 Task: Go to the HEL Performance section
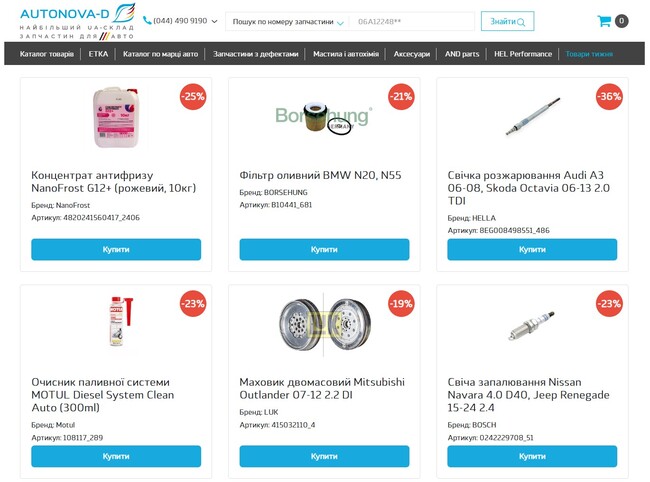523,54
